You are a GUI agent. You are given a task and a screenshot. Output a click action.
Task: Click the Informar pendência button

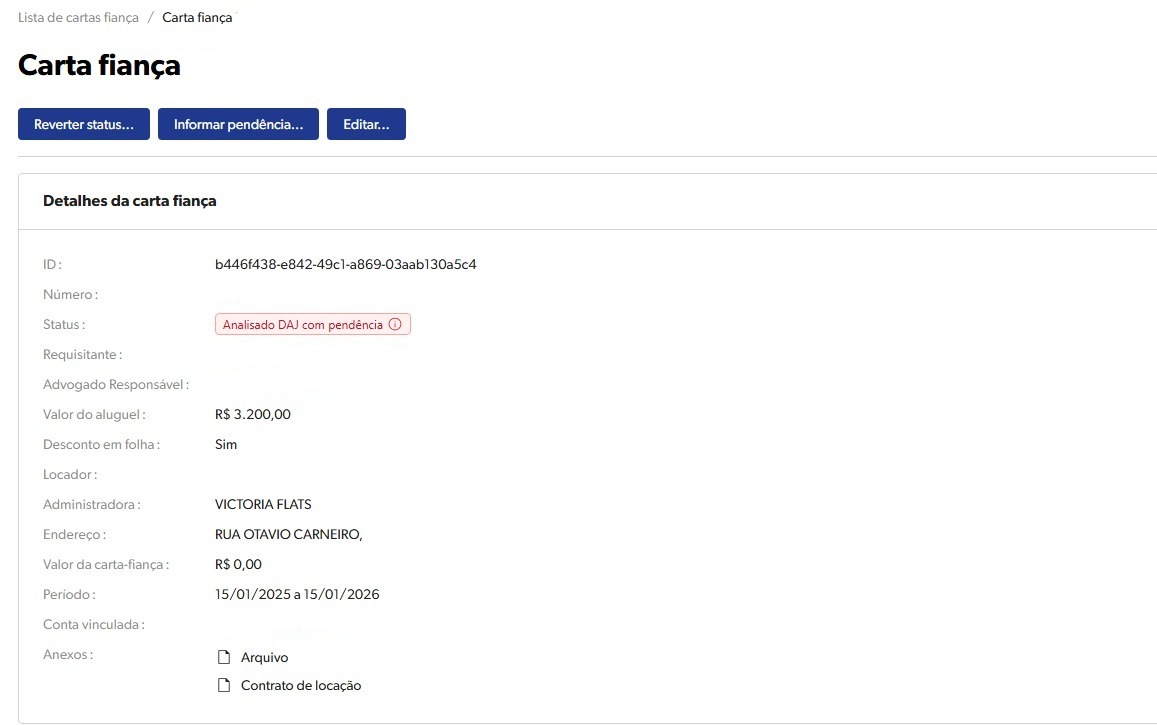pyautogui.click(x=238, y=125)
